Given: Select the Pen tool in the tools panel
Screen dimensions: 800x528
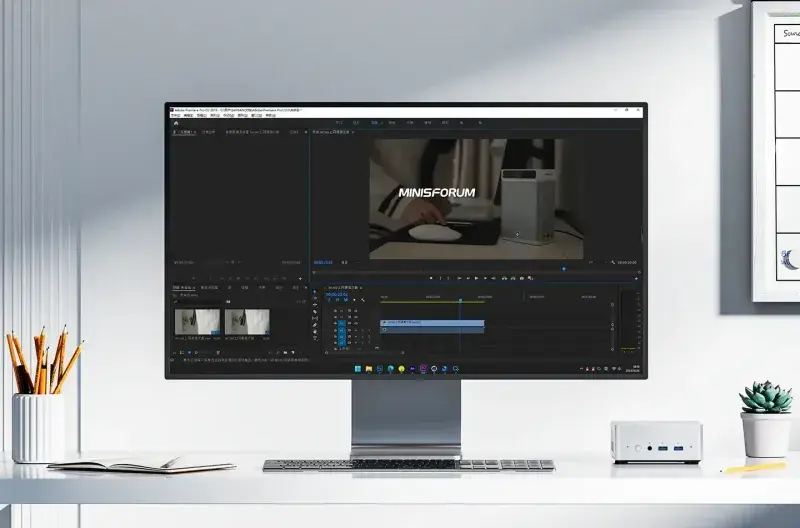Looking at the screenshot, I should coord(315,326).
